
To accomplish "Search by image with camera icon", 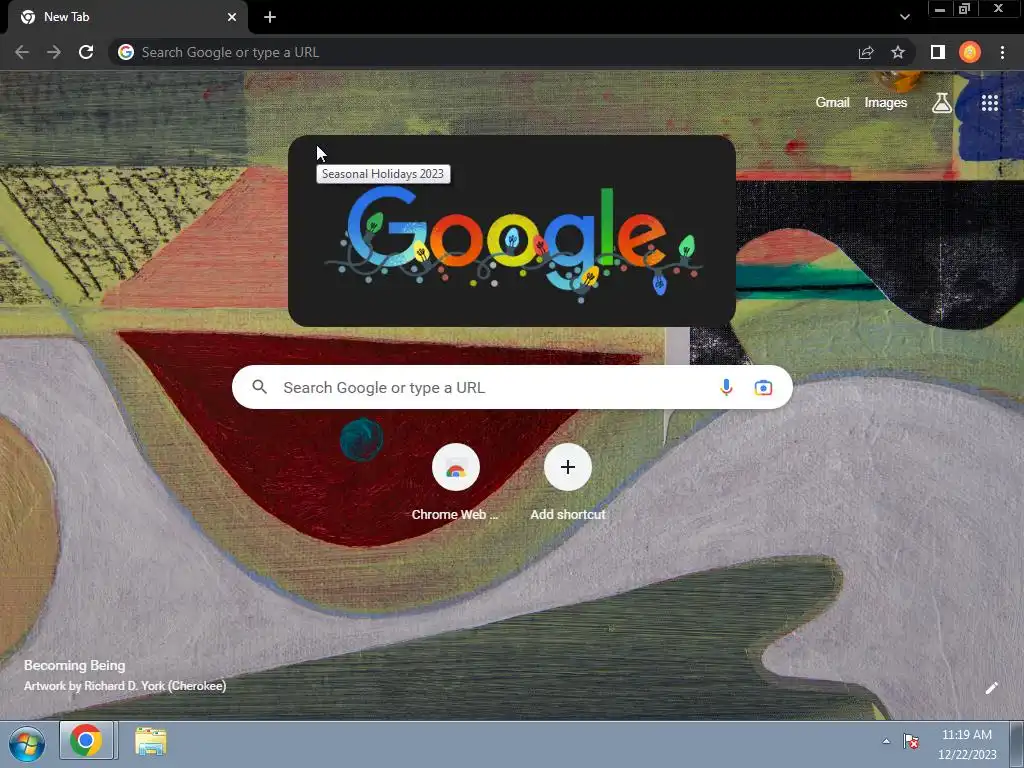I will [x=763, y=387].
